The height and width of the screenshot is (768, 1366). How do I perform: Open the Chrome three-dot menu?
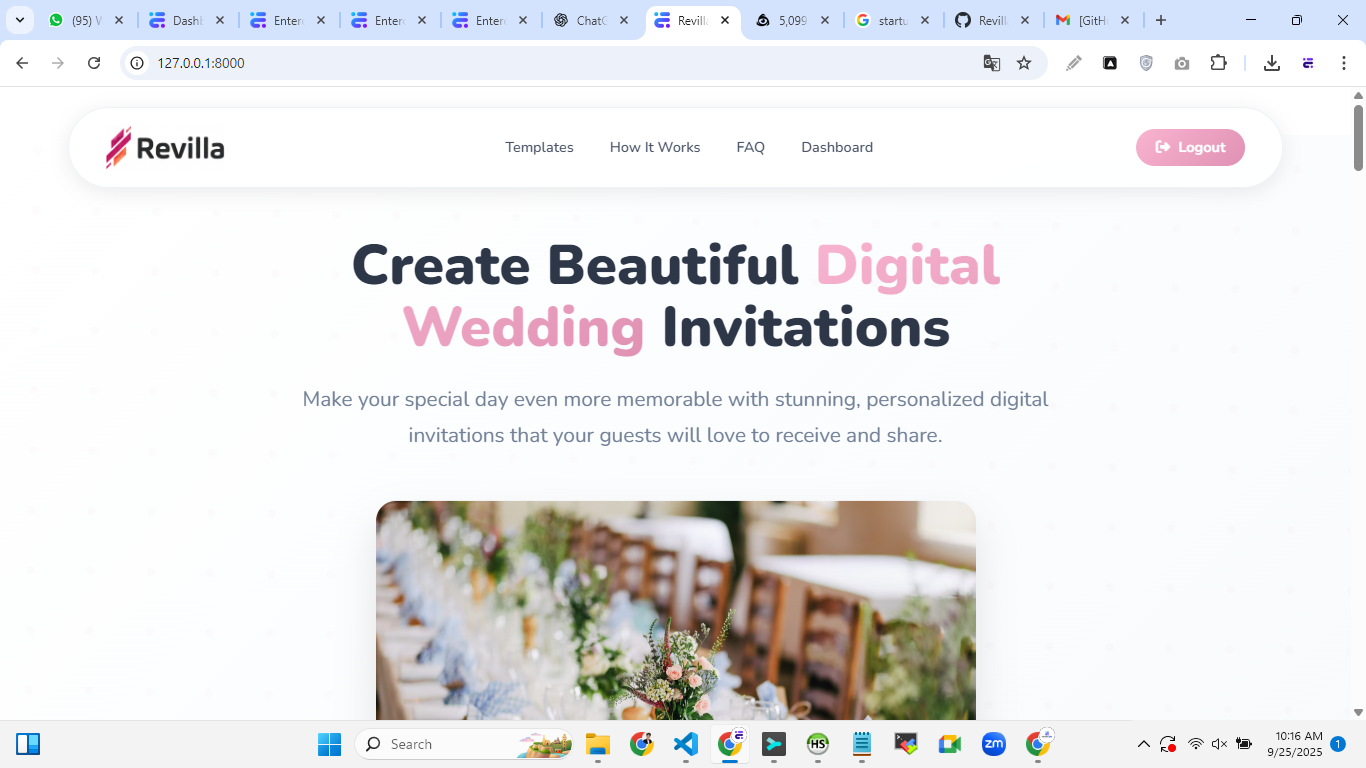1344,63
